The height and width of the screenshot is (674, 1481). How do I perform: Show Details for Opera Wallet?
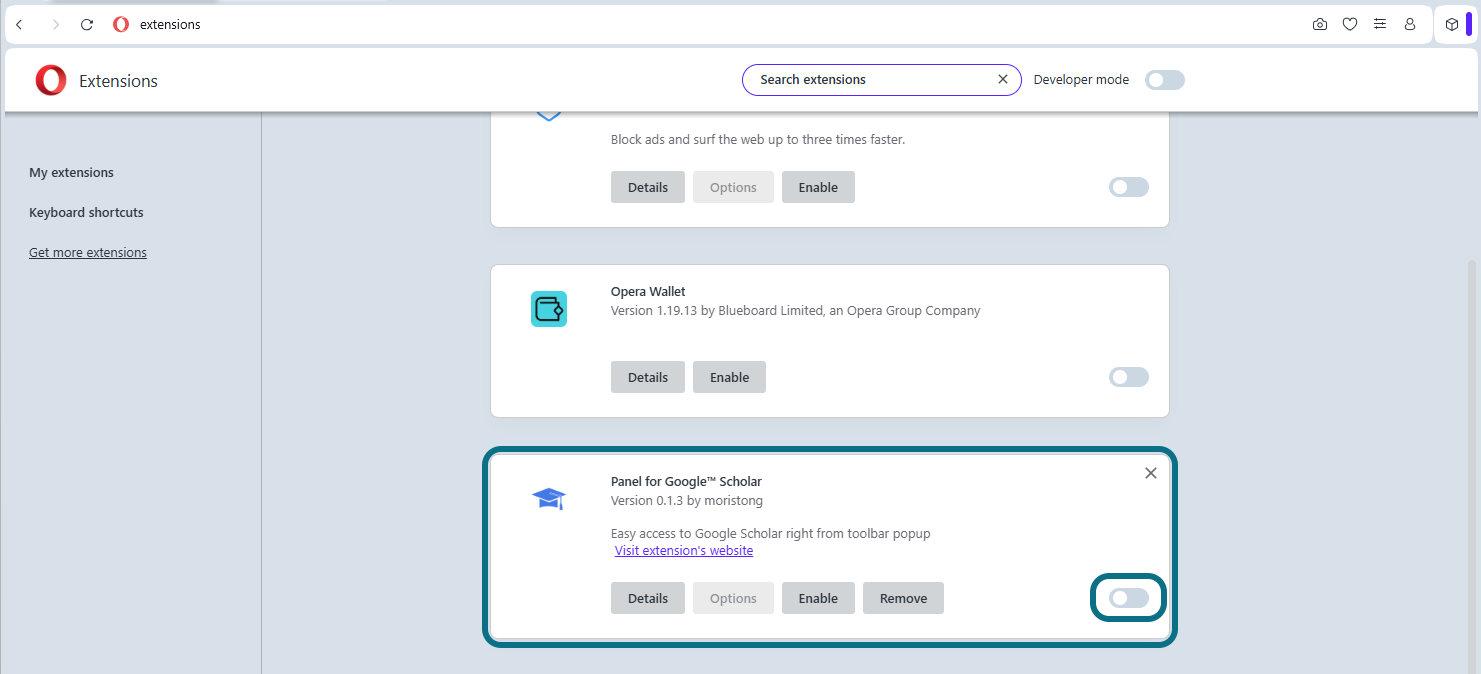648,377
